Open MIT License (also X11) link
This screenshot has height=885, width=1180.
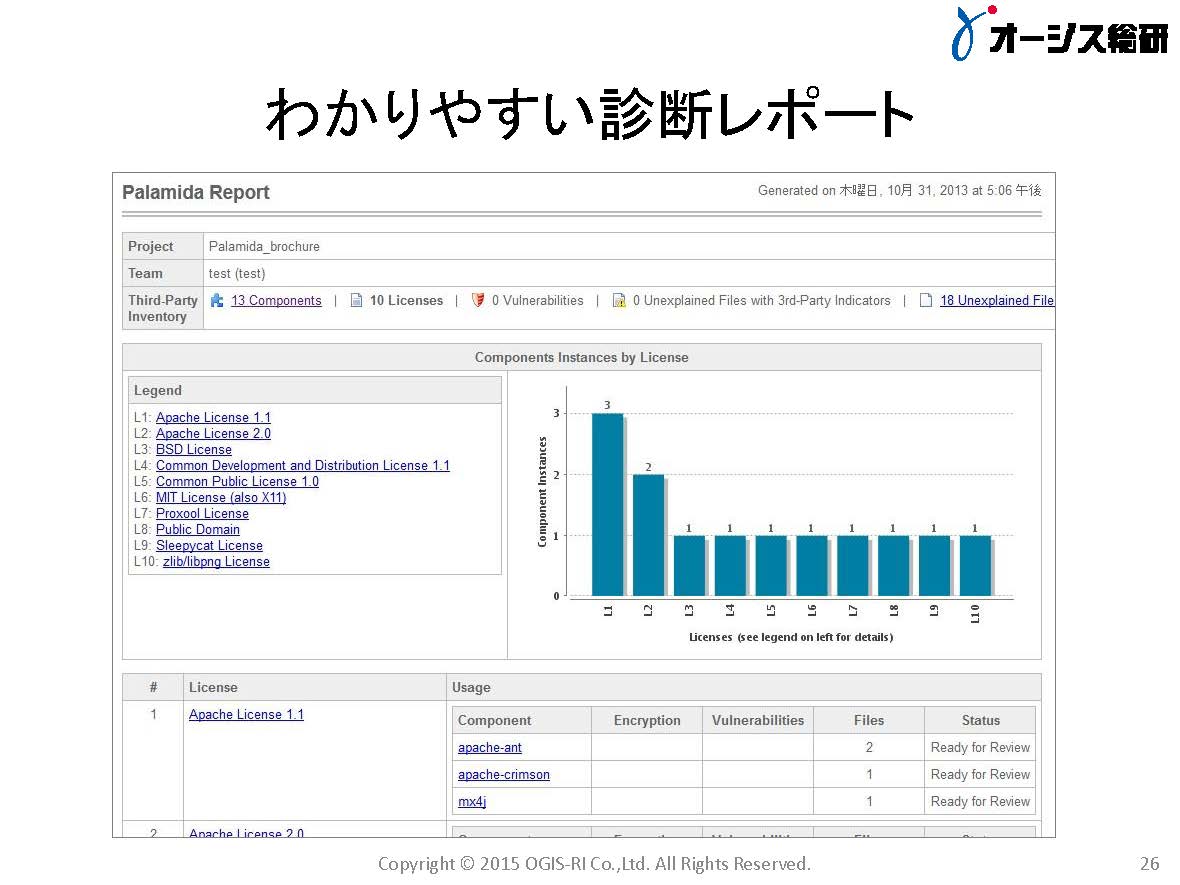point(220,497)
